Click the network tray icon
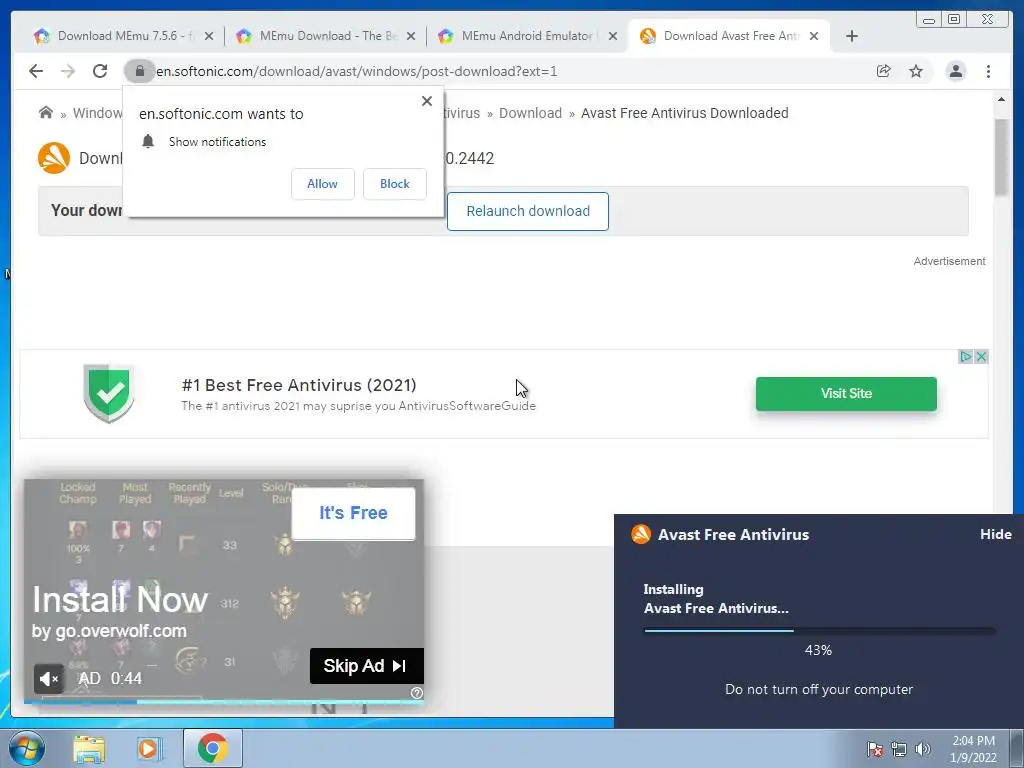This screenshot has width=1024, height=768. pos(899,749)
